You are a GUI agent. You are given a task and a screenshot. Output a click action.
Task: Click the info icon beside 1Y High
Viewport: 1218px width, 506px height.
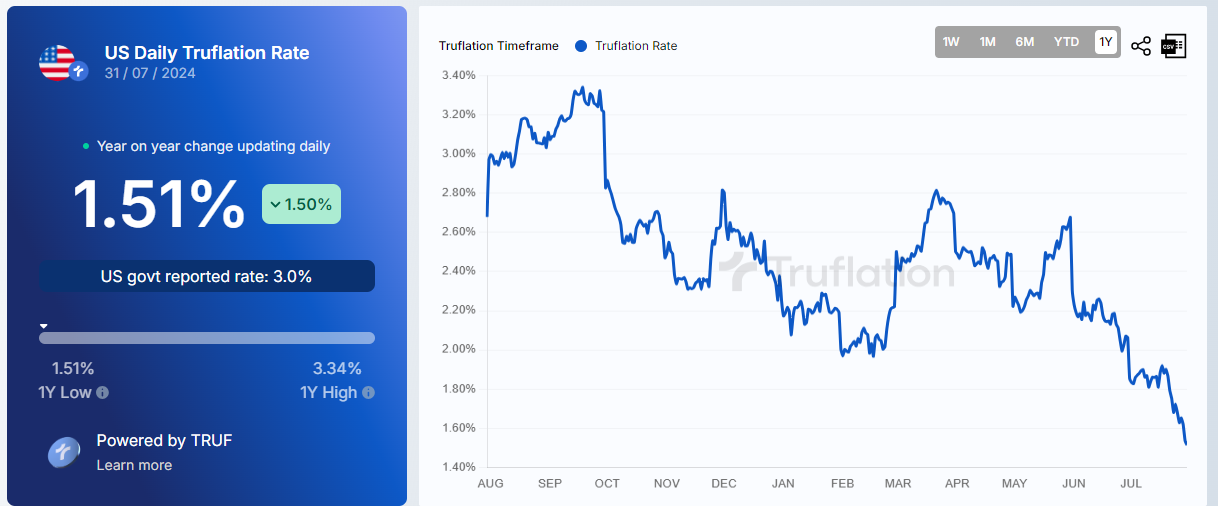pos(368,393)
